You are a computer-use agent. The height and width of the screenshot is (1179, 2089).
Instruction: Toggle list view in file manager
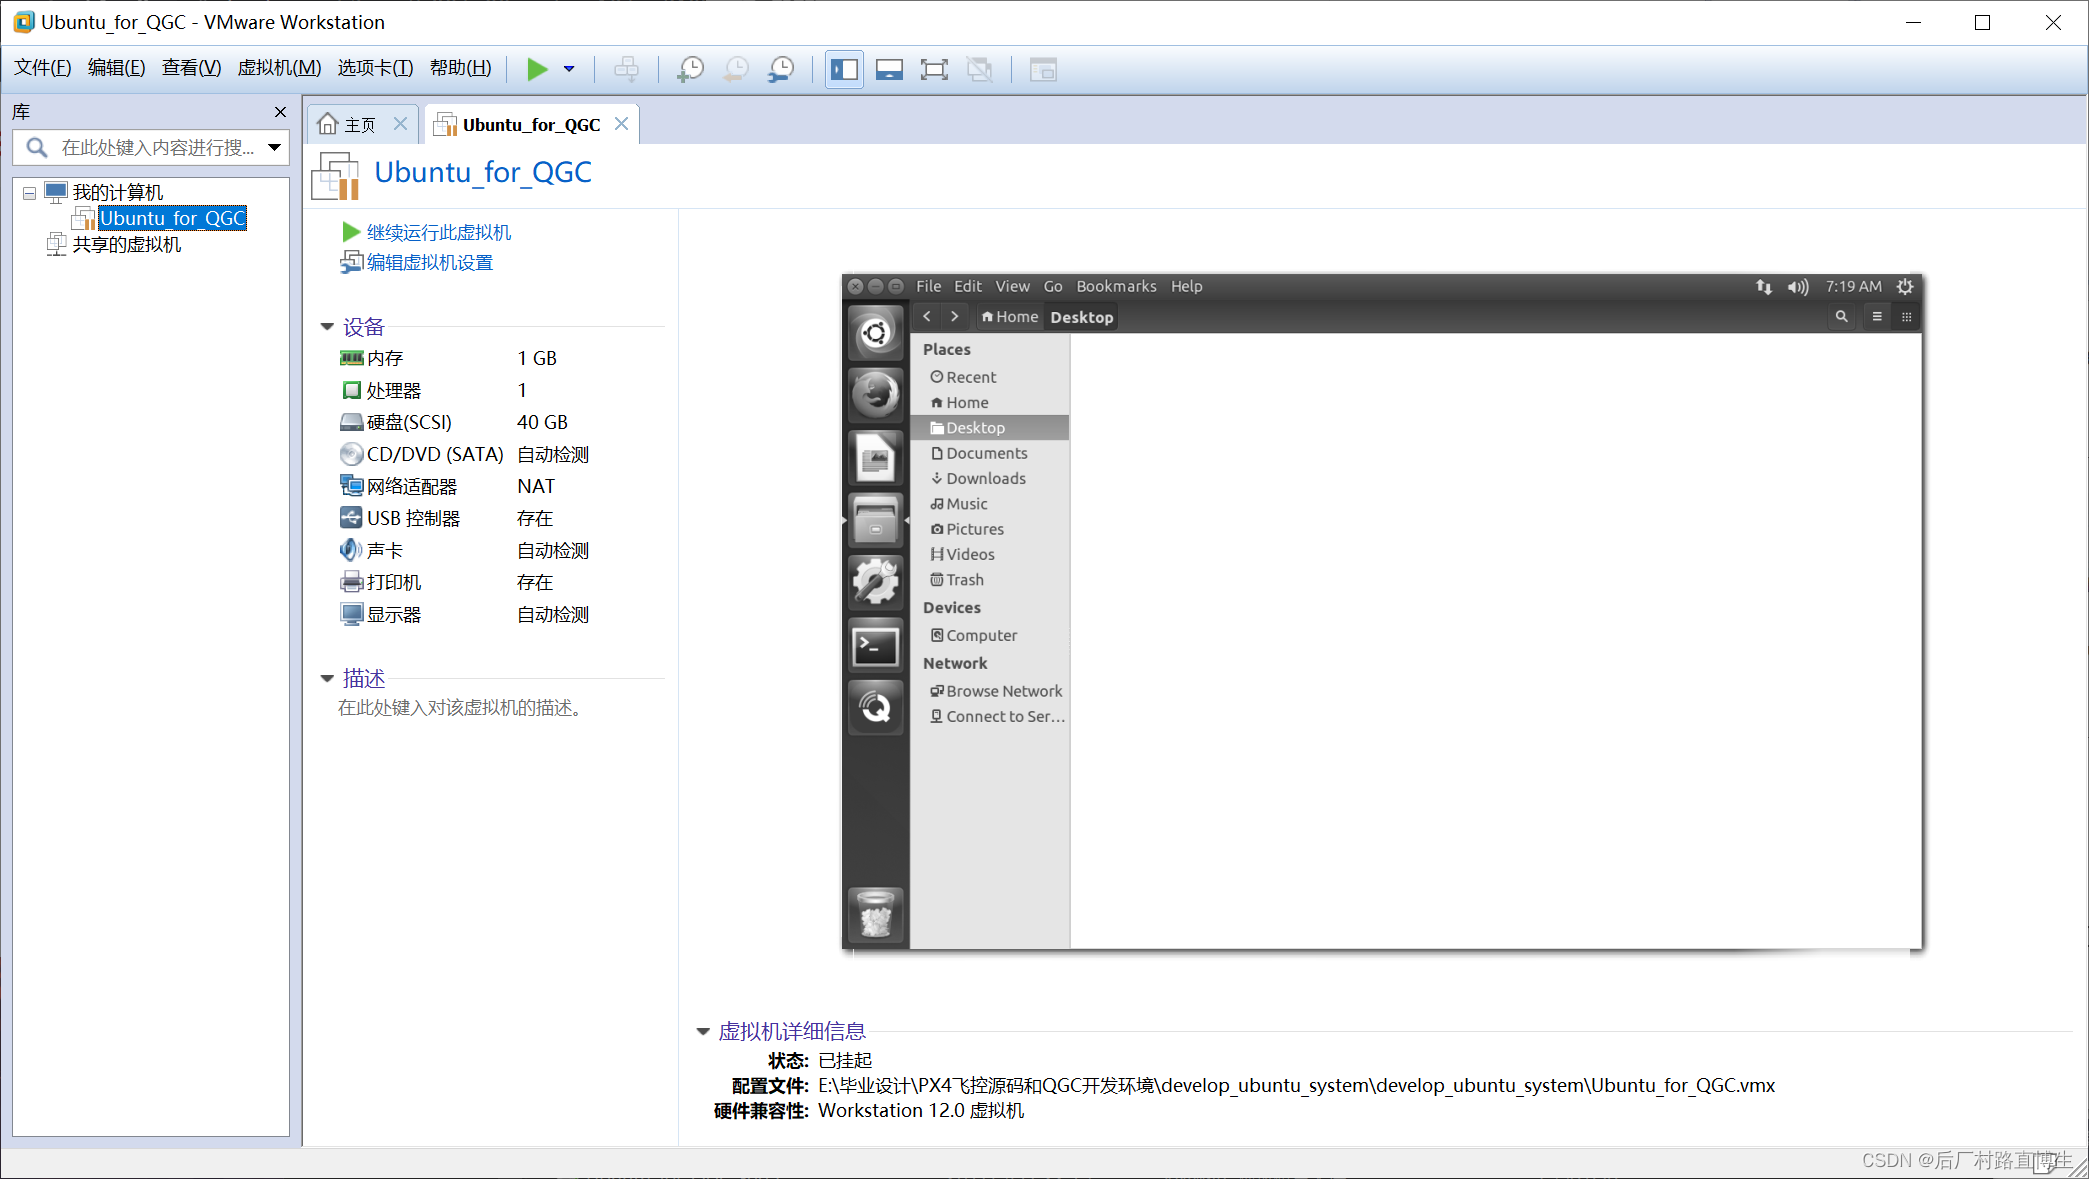coord(1876,316)
